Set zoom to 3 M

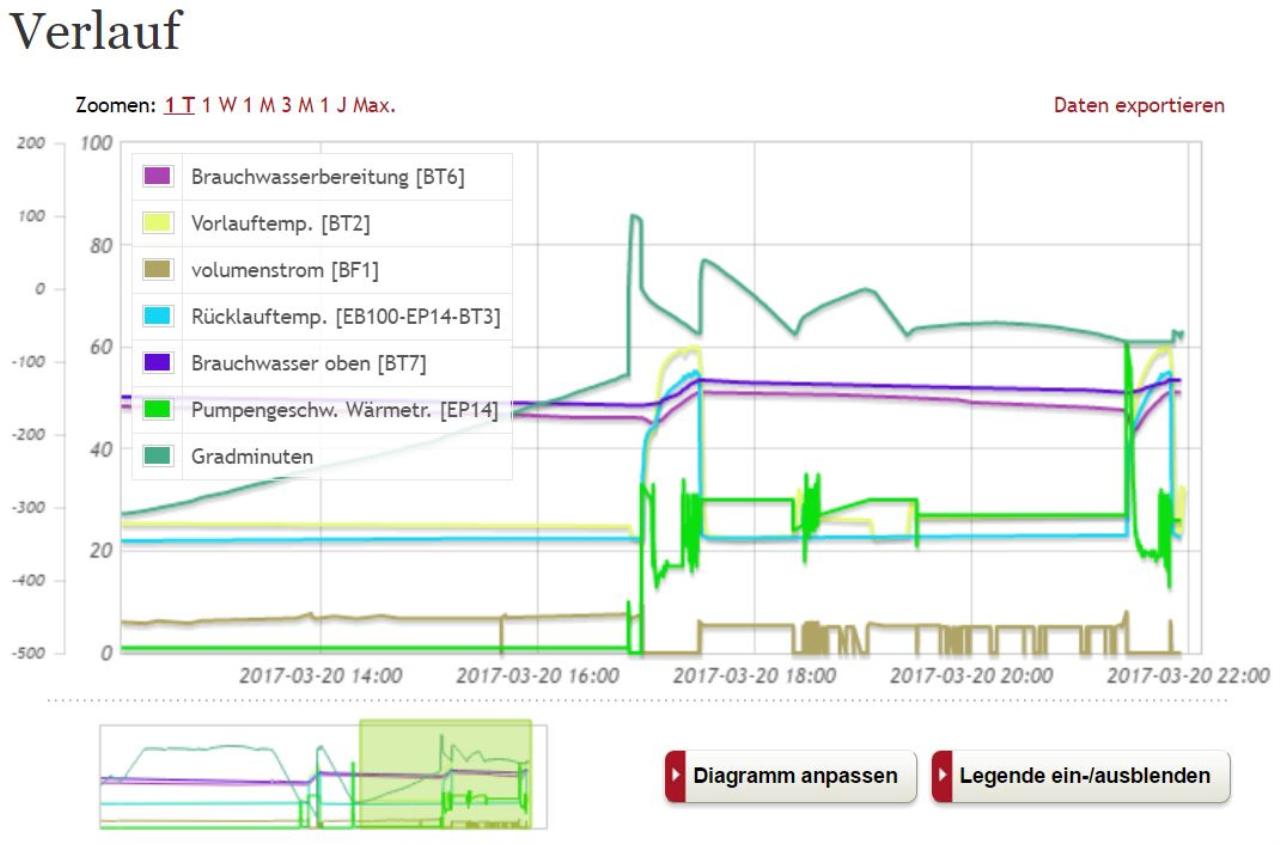[298, 105]
